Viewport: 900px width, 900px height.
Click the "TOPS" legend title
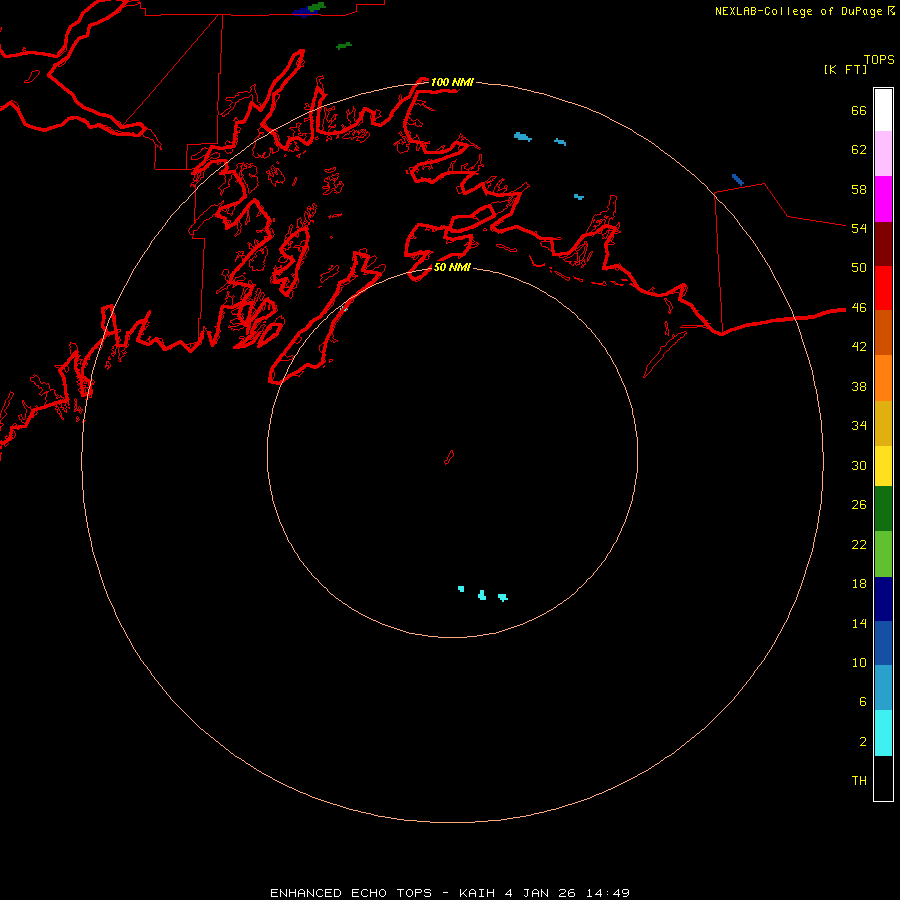pos(879,59)
